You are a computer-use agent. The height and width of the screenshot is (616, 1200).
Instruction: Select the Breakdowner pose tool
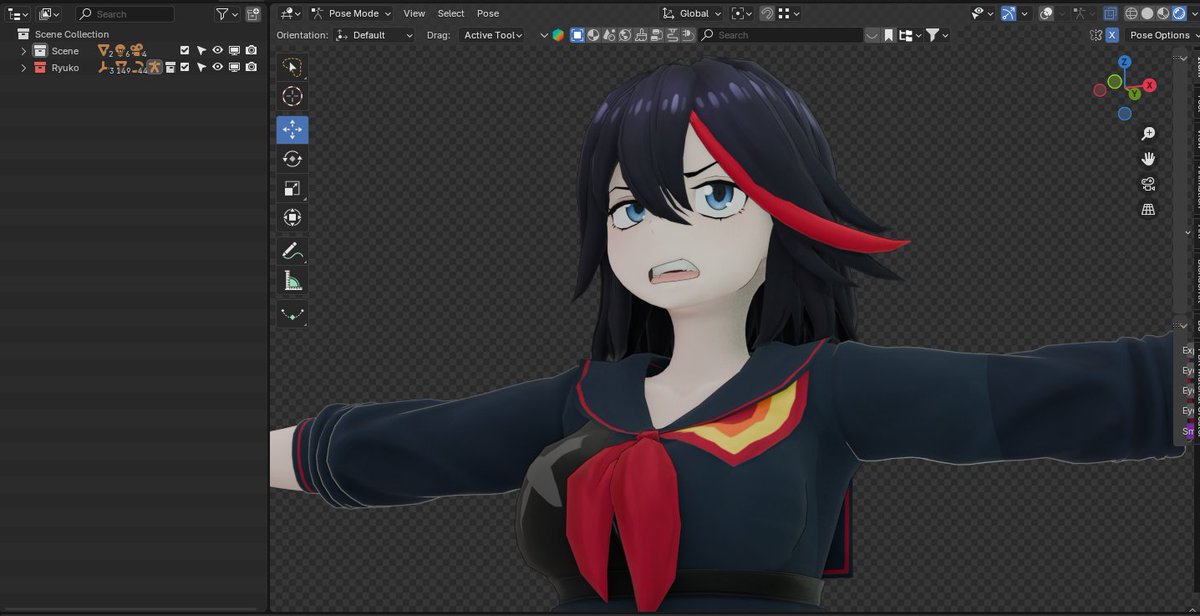[x=292, y=313]
